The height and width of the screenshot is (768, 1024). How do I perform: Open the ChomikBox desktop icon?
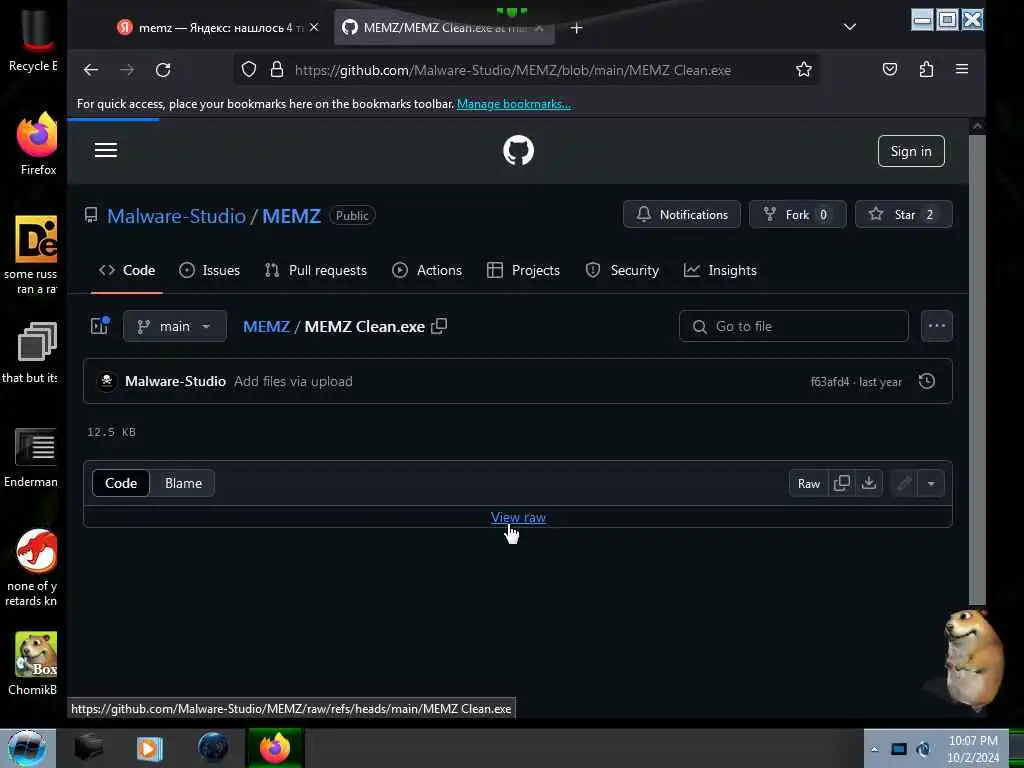[34, 664]
